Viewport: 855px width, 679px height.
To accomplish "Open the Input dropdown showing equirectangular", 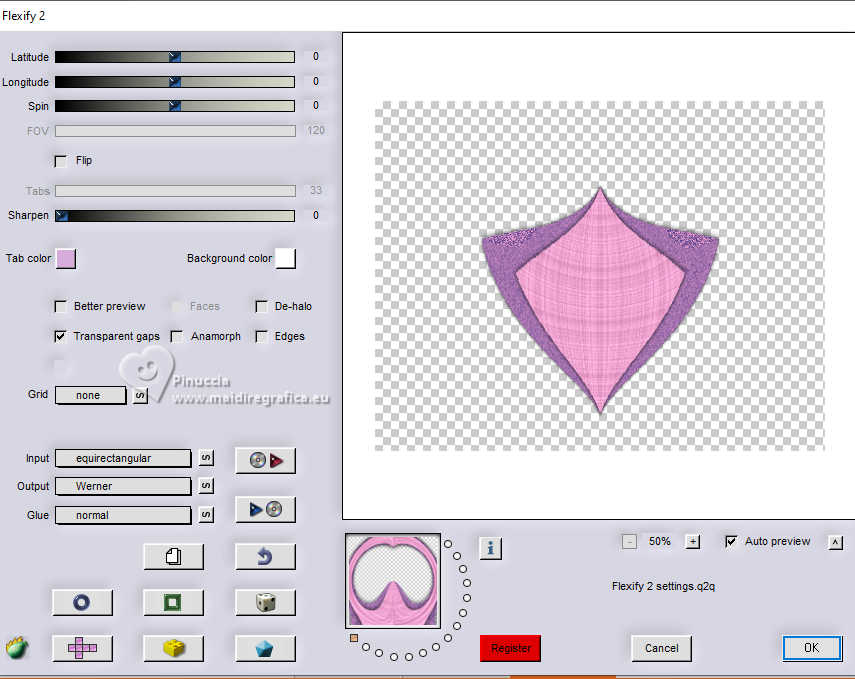I will [123, 458].
